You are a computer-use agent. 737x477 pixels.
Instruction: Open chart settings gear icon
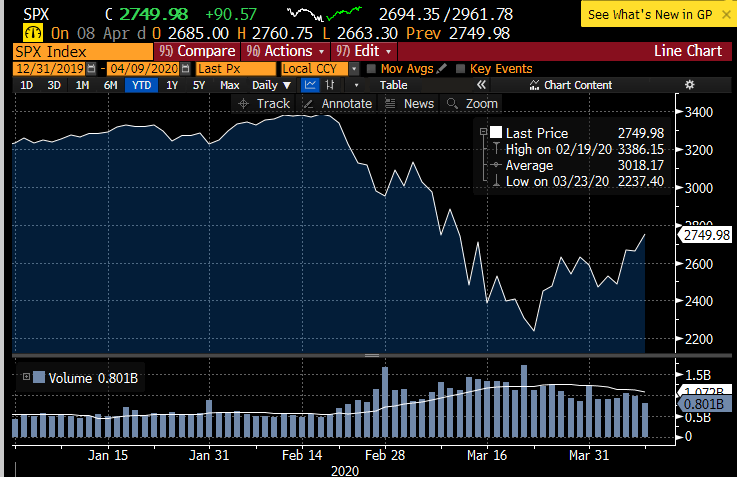[x=689, y=85]
